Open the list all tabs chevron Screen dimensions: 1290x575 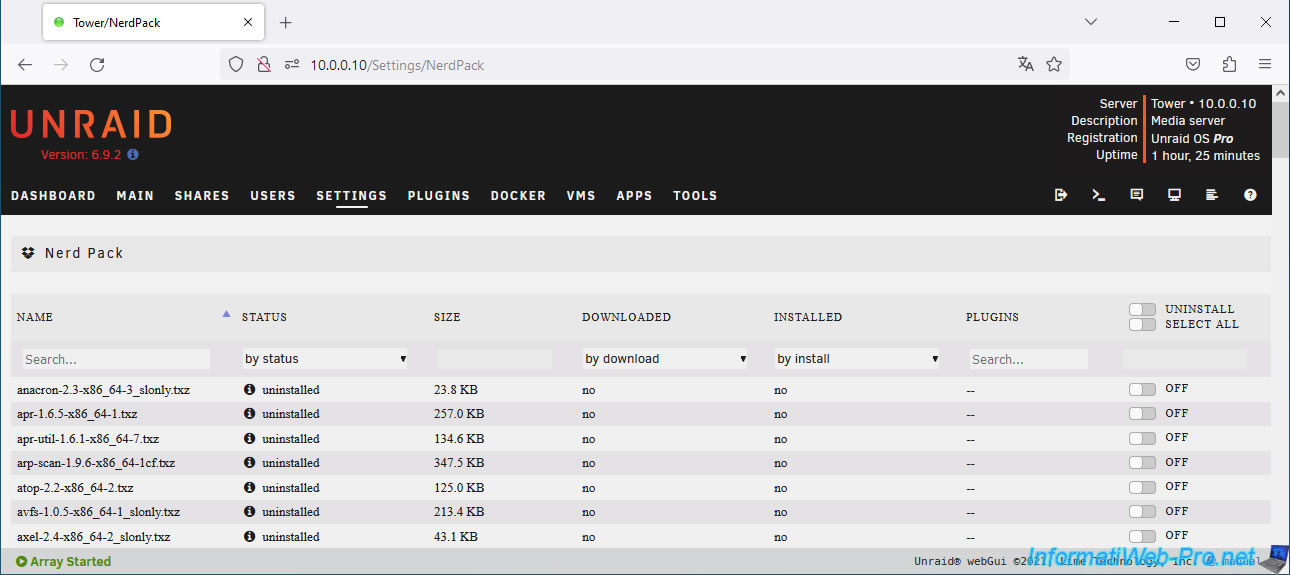tap(1091, 22)
